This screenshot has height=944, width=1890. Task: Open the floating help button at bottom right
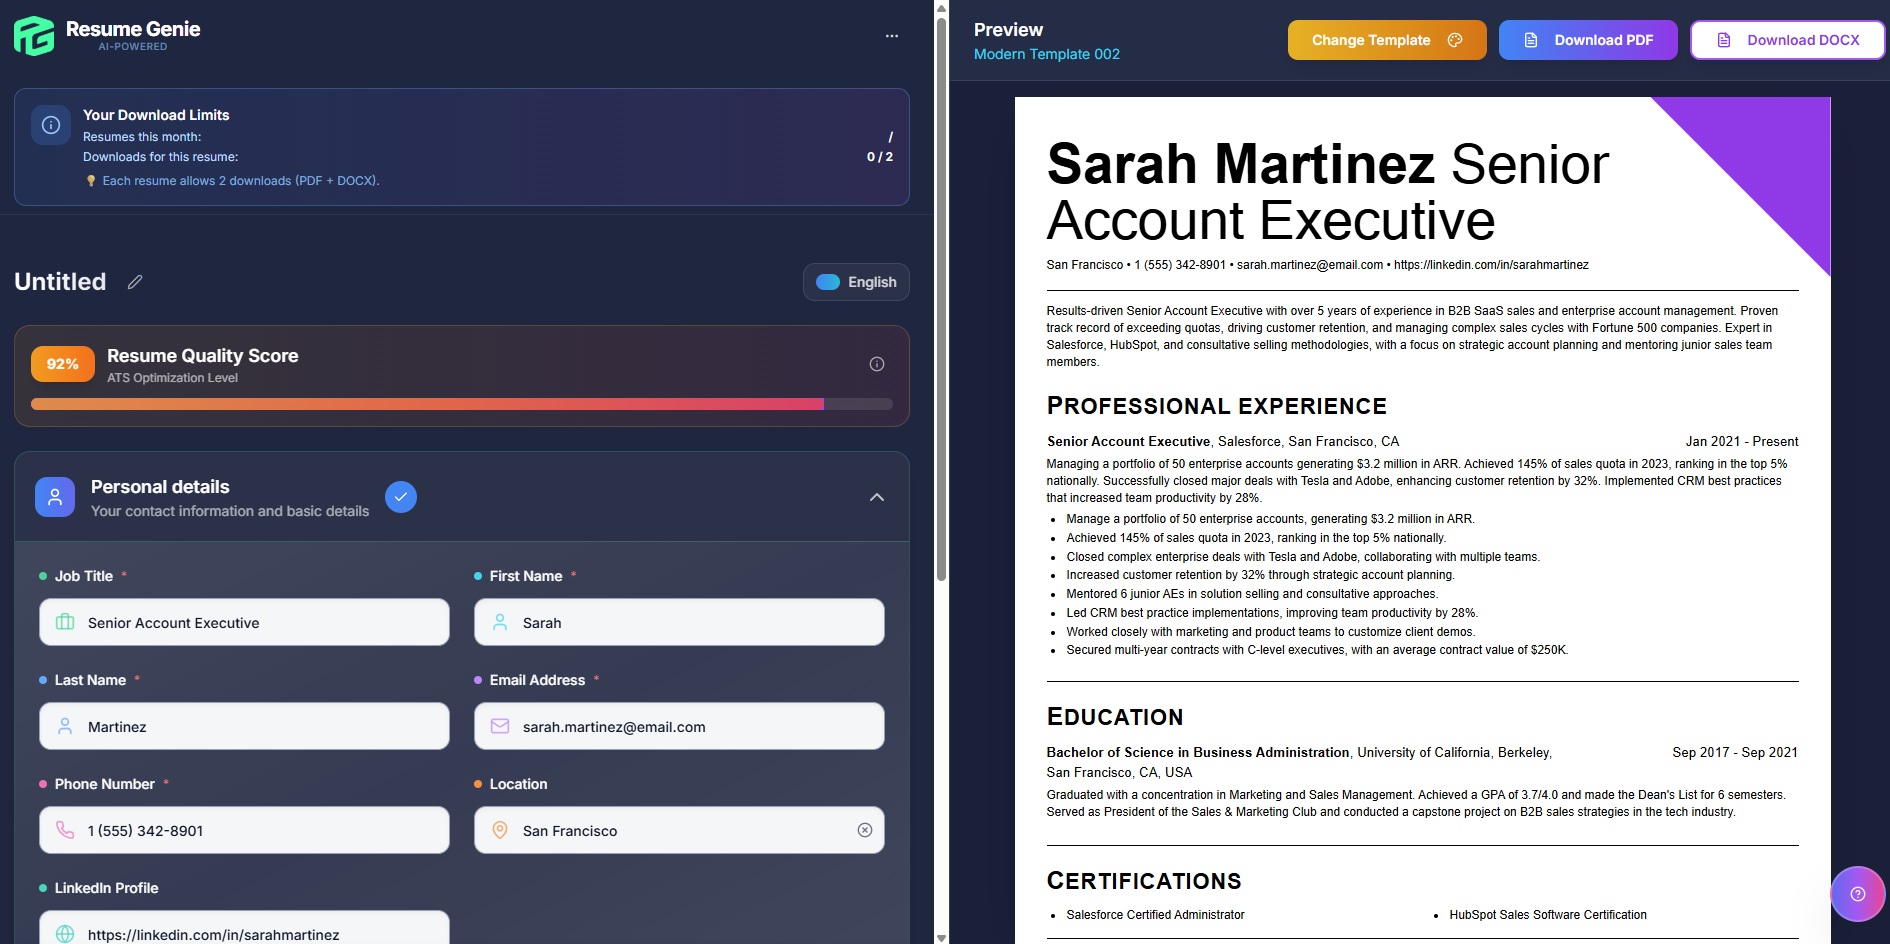(1857, 893)
